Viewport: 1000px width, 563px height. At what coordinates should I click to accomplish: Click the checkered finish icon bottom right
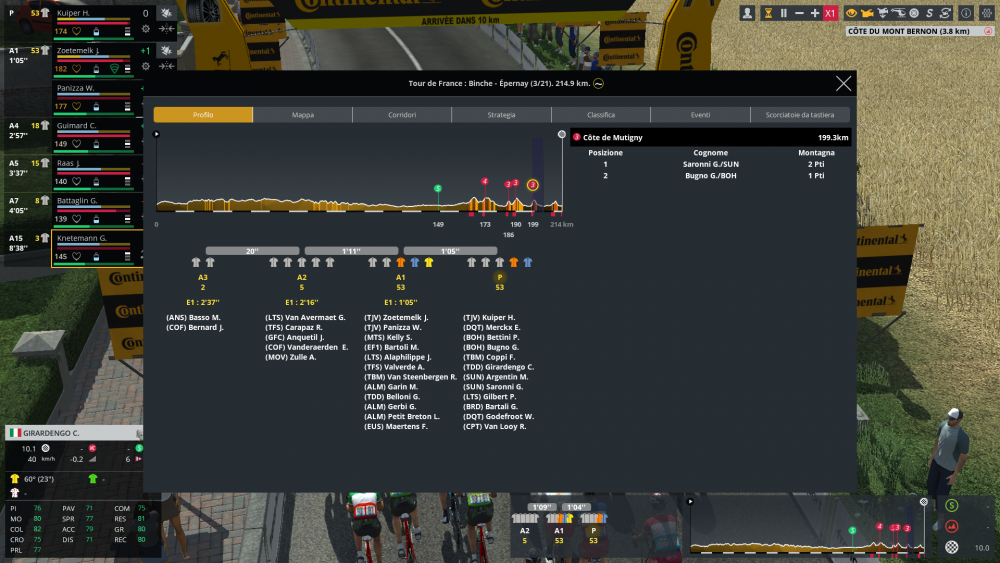[952, 547]
